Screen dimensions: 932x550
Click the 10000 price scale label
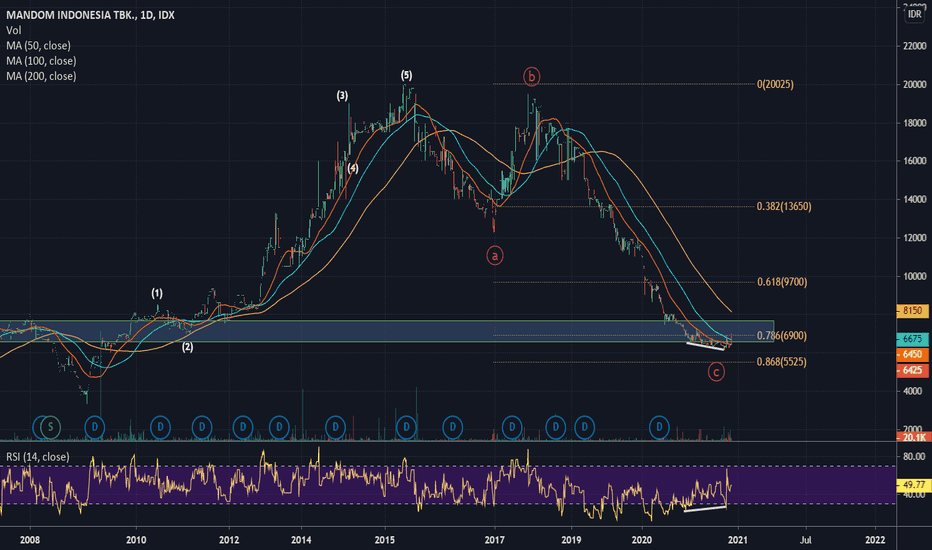tap(914, 276)
